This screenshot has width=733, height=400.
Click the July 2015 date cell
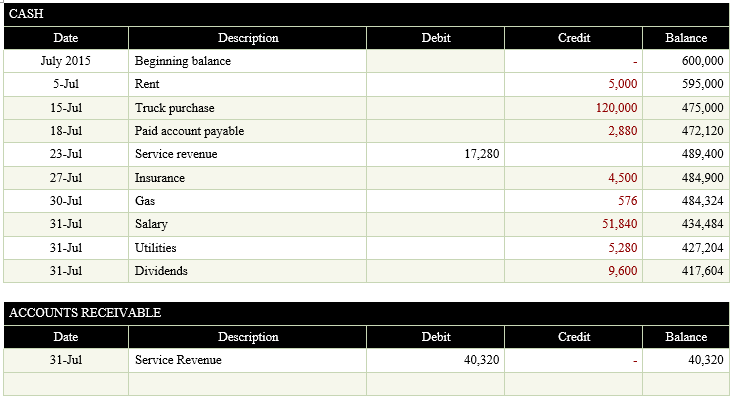pos(66,61)
